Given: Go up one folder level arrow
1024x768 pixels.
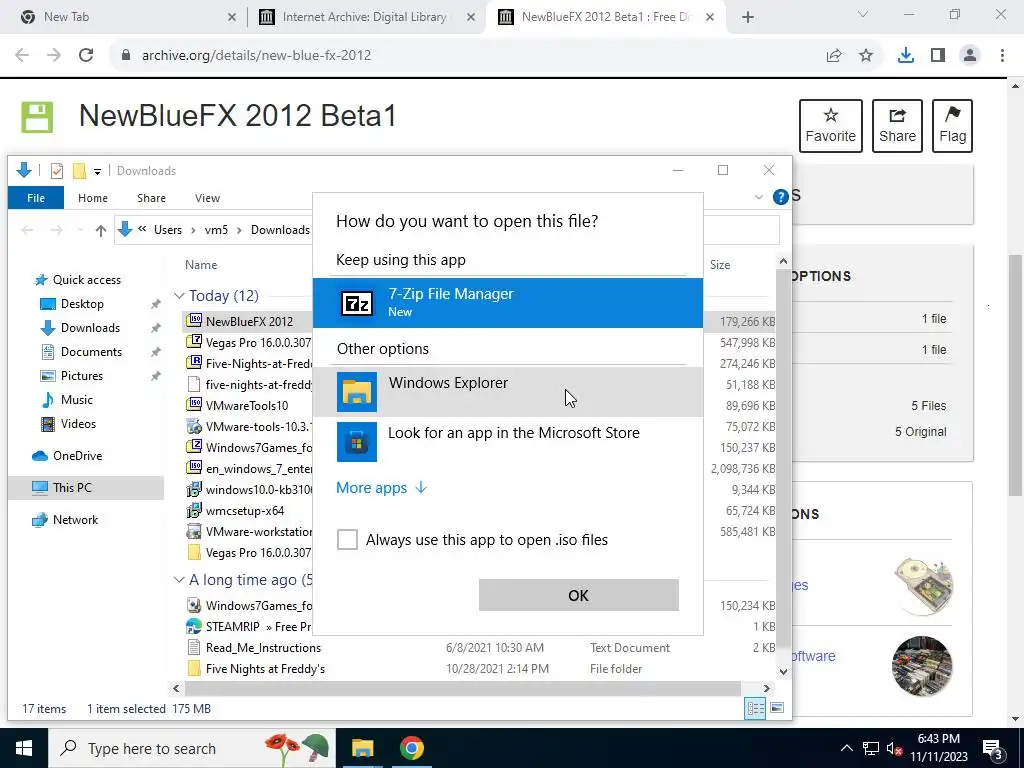Looking at the screenshot, I should point(101,230).
